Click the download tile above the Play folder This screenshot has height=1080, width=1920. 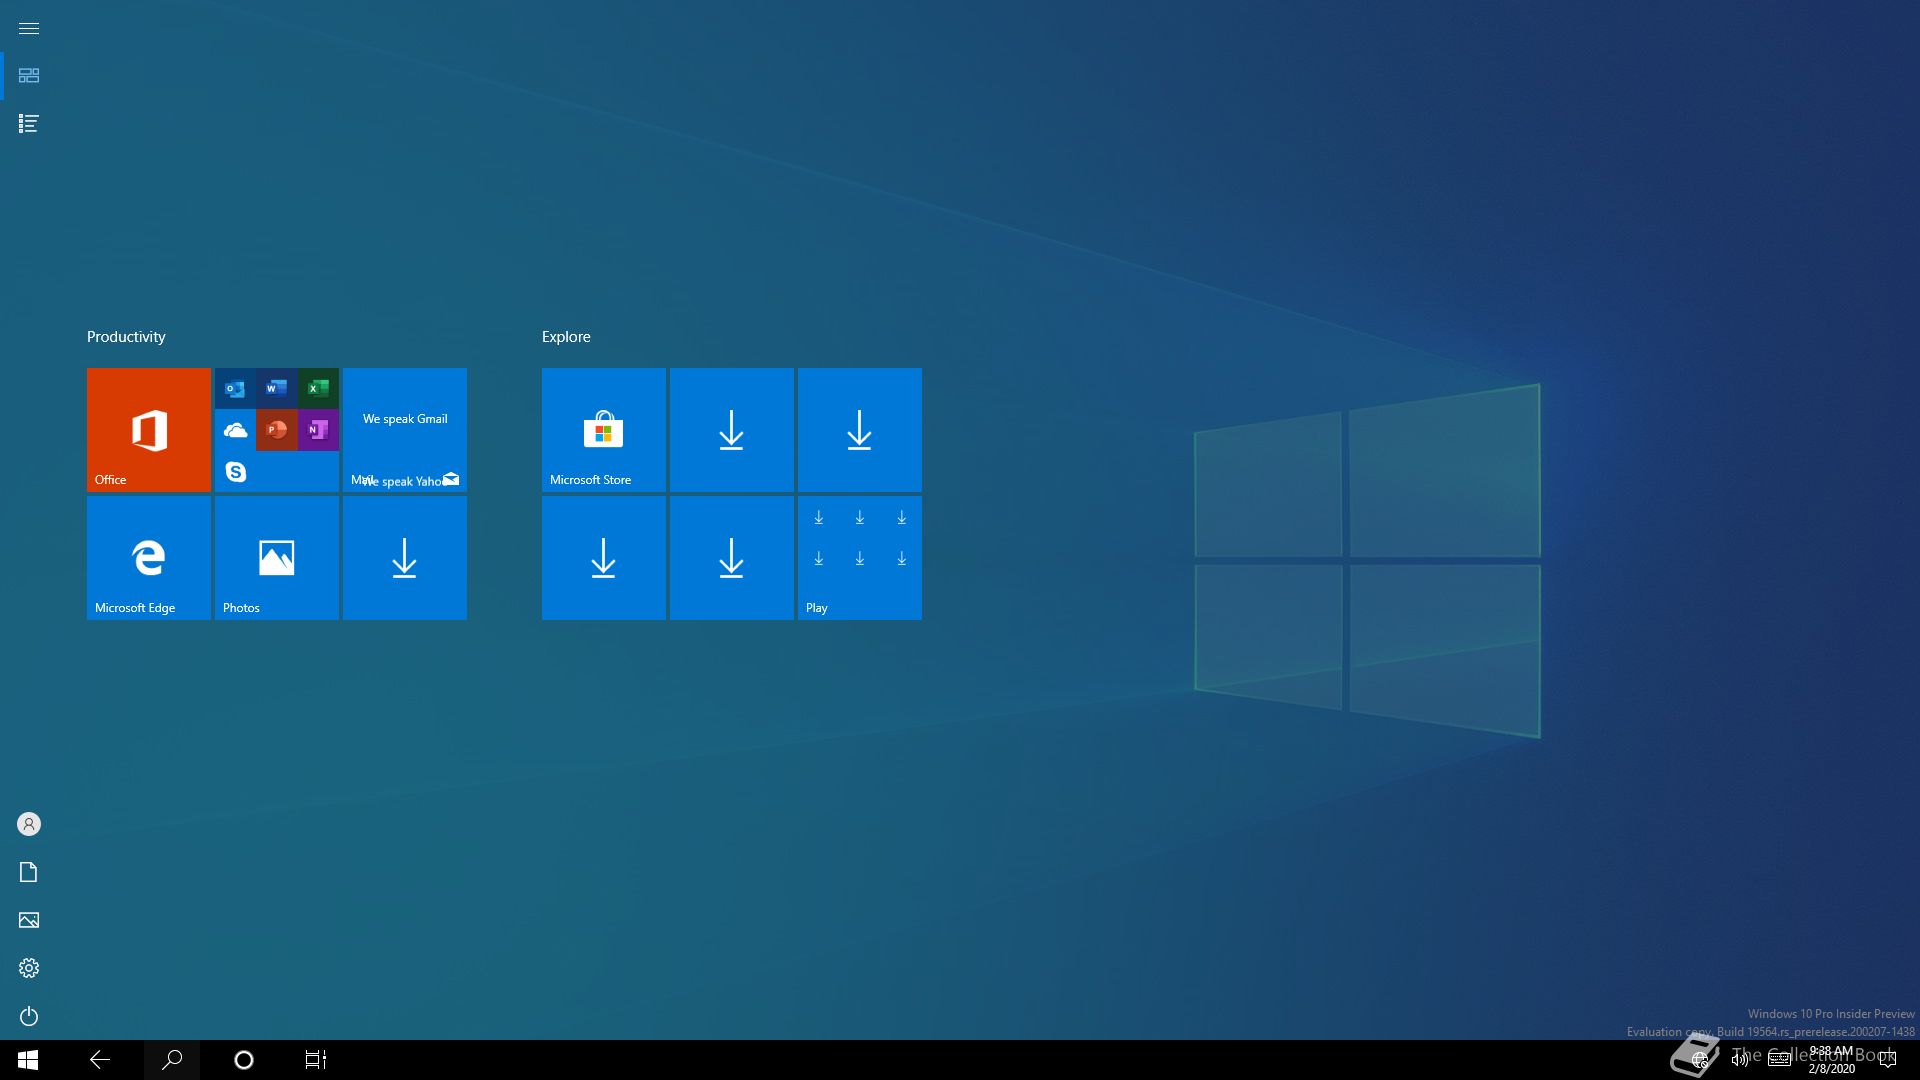pos(860,430)
